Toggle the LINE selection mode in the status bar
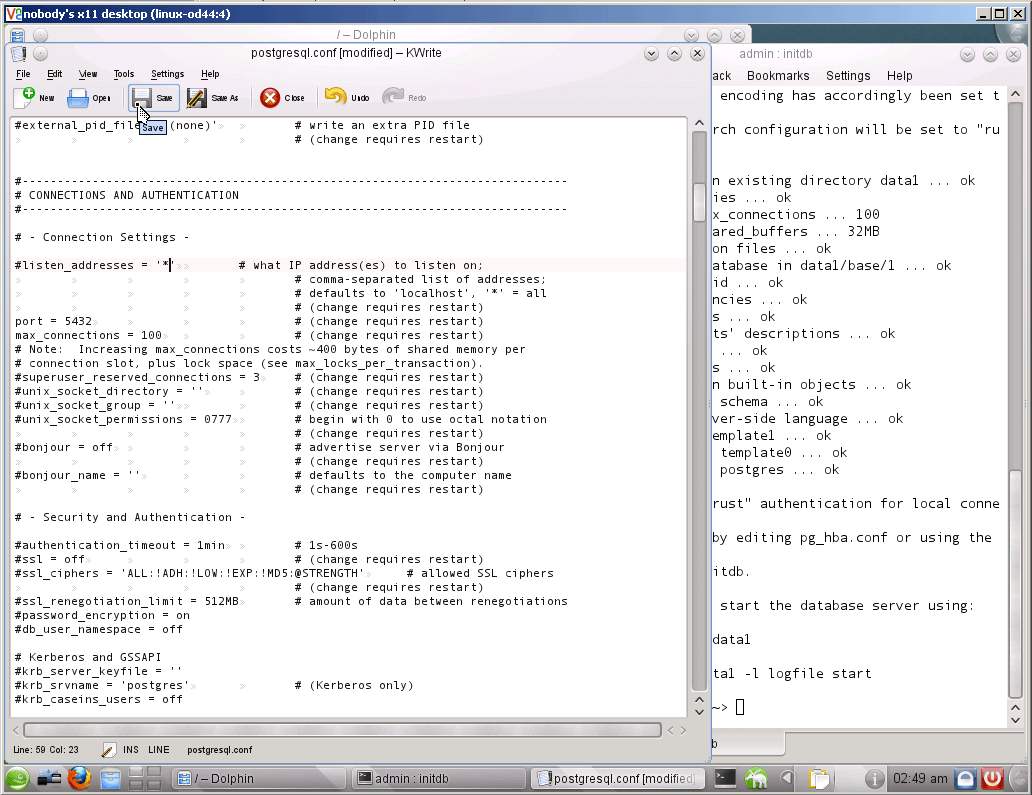Screen dimensions: 1032x795 pyautogui.click(x=159, y=750)
